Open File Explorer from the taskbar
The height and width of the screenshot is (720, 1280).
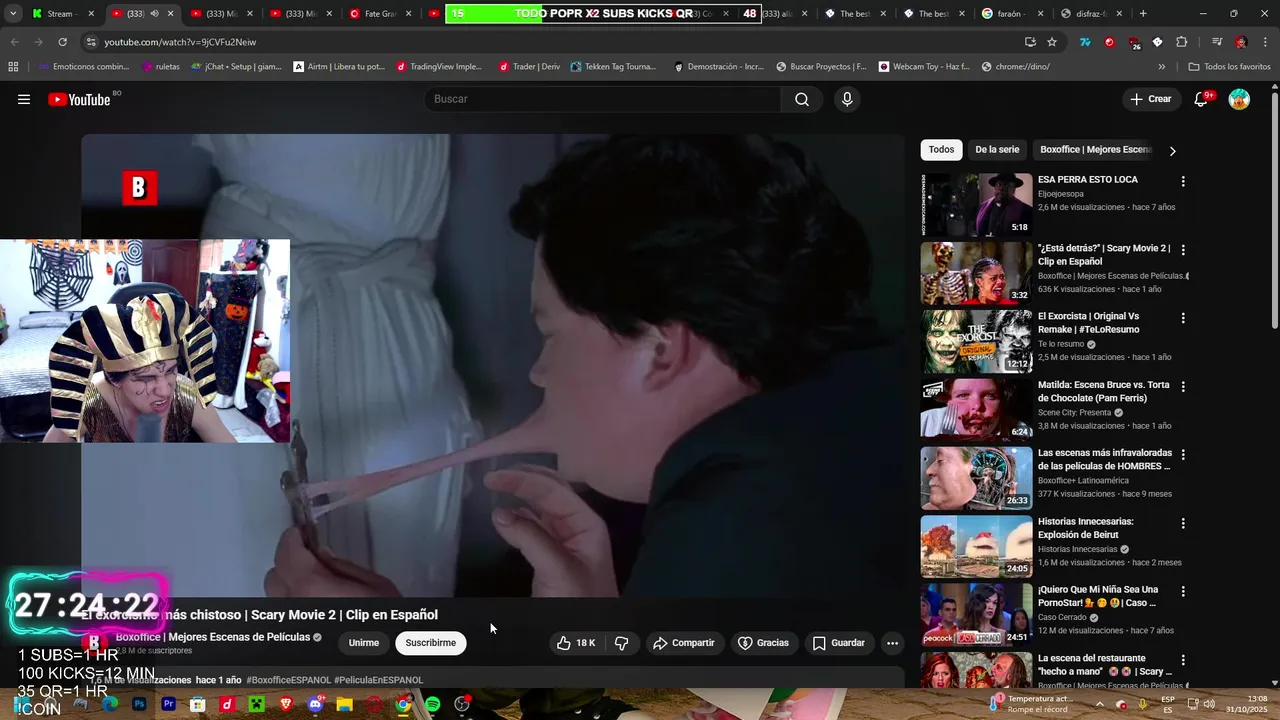click(344, 704)
